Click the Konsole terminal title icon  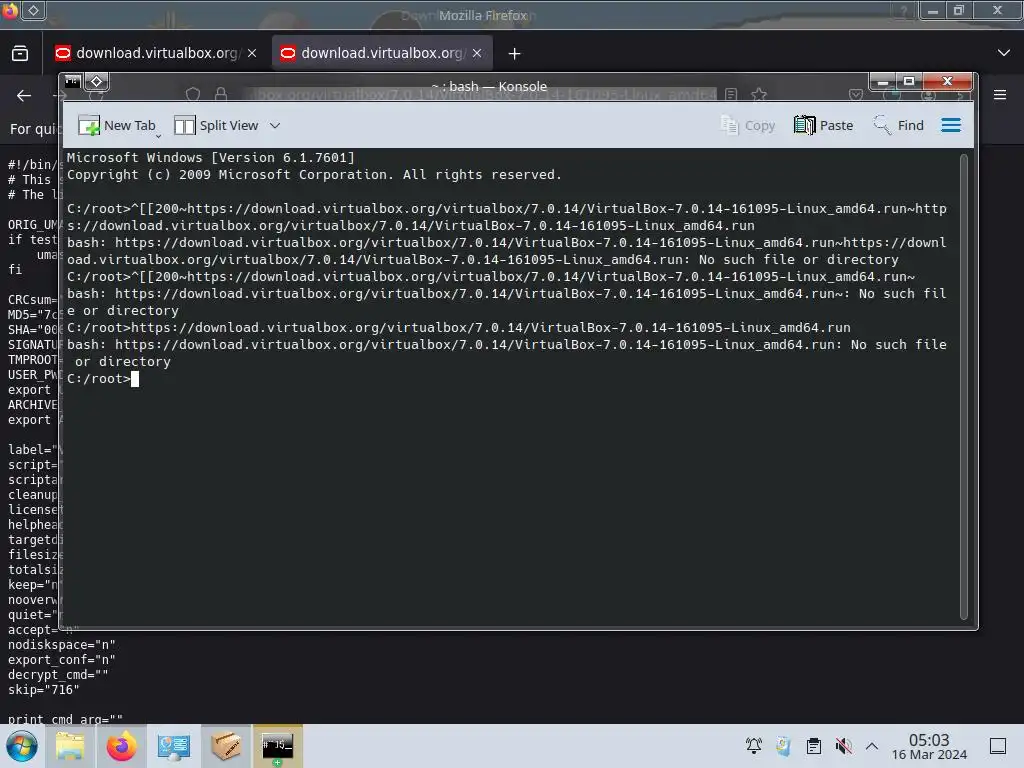click(x=72, y=81)
